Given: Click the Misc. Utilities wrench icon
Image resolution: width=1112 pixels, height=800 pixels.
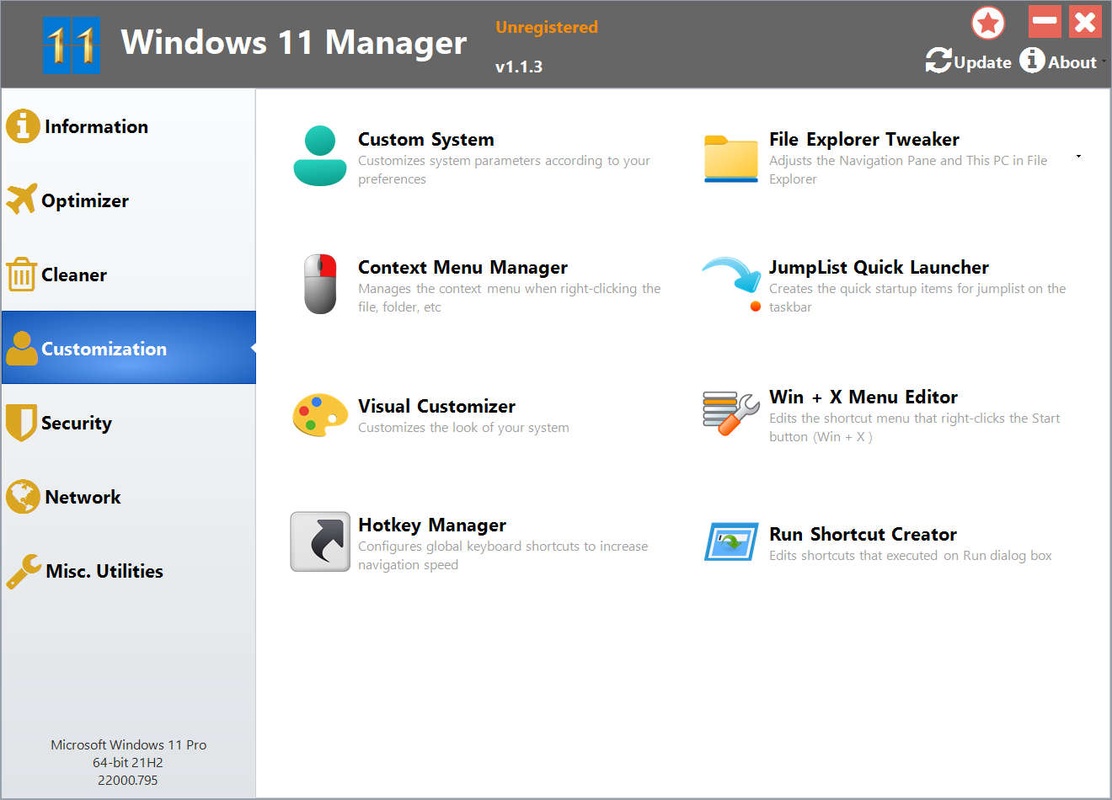Looking at the screenshot, I should [x=23, y=571].
